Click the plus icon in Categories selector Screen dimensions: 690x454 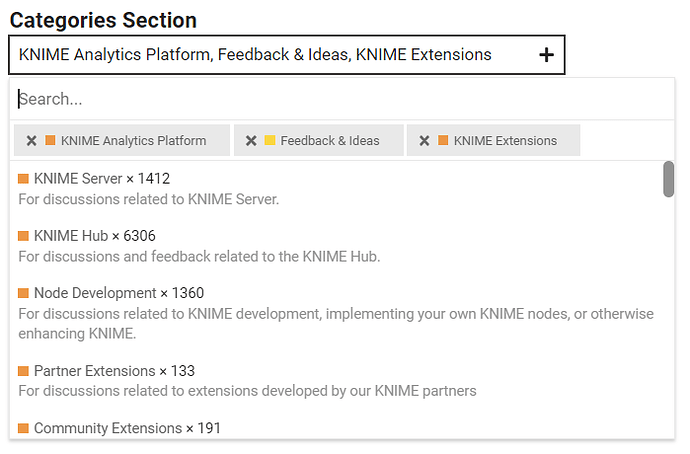[546, 55]
